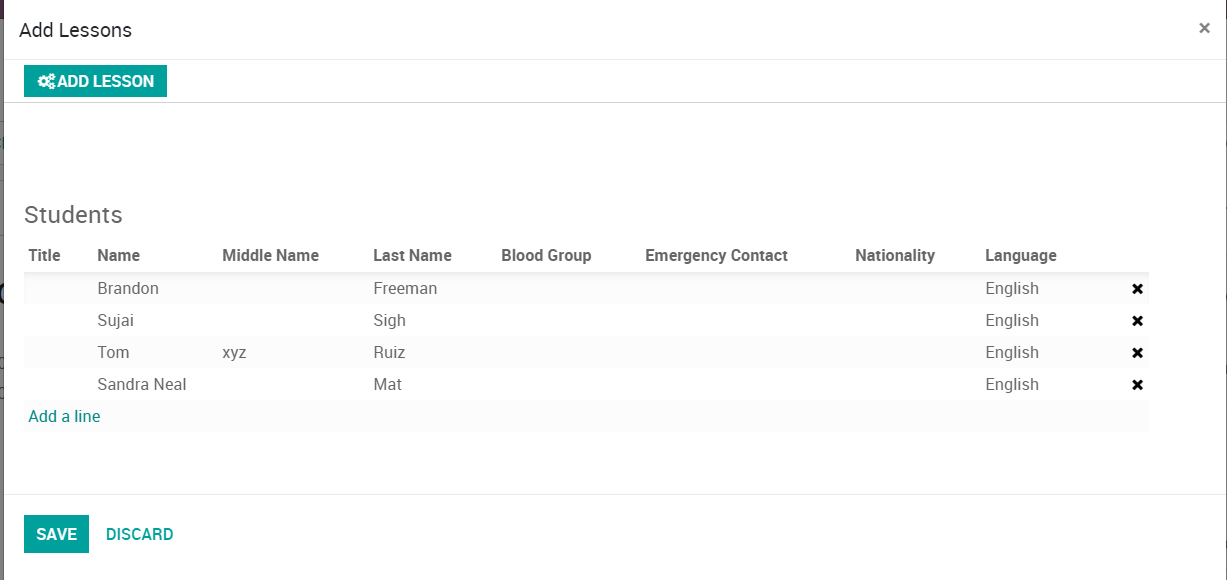Sort by Last Name column header
Image resolution: width=1227 pixels, height=580 pixels.
click(412, 255)
